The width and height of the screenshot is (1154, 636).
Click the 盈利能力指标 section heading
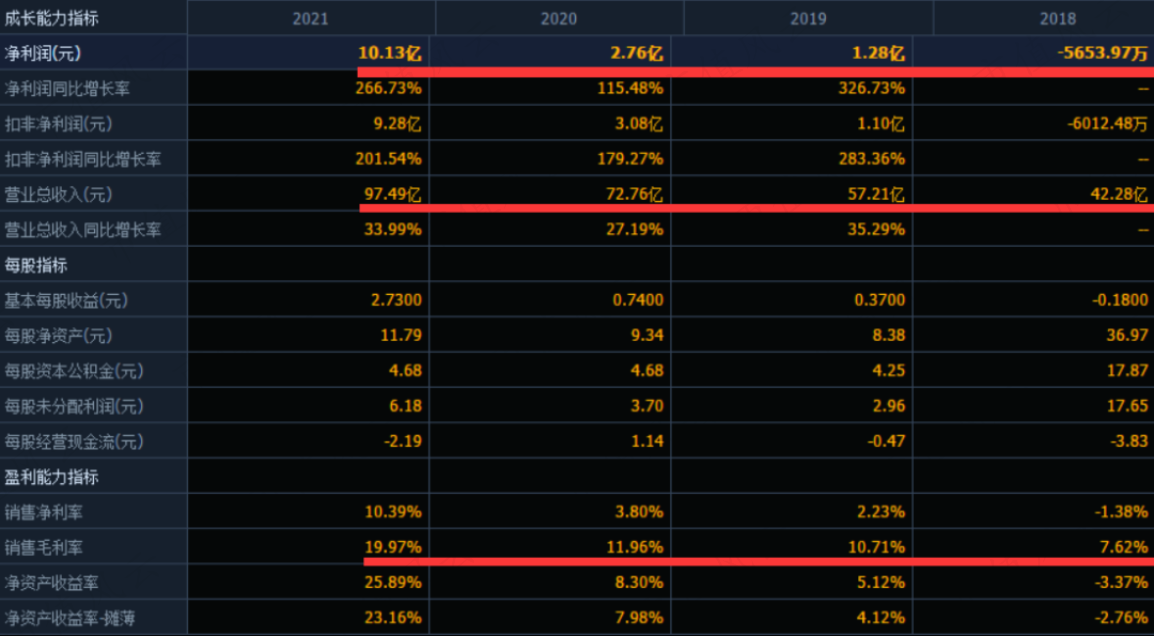point(52,477)
